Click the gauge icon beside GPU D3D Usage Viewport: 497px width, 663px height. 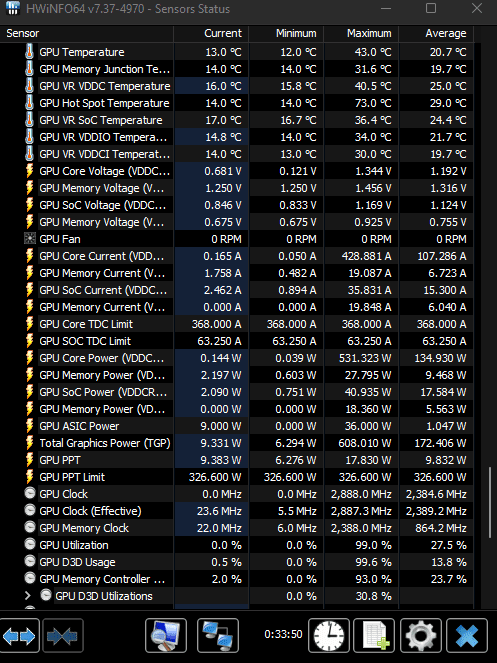pos(30,561)
